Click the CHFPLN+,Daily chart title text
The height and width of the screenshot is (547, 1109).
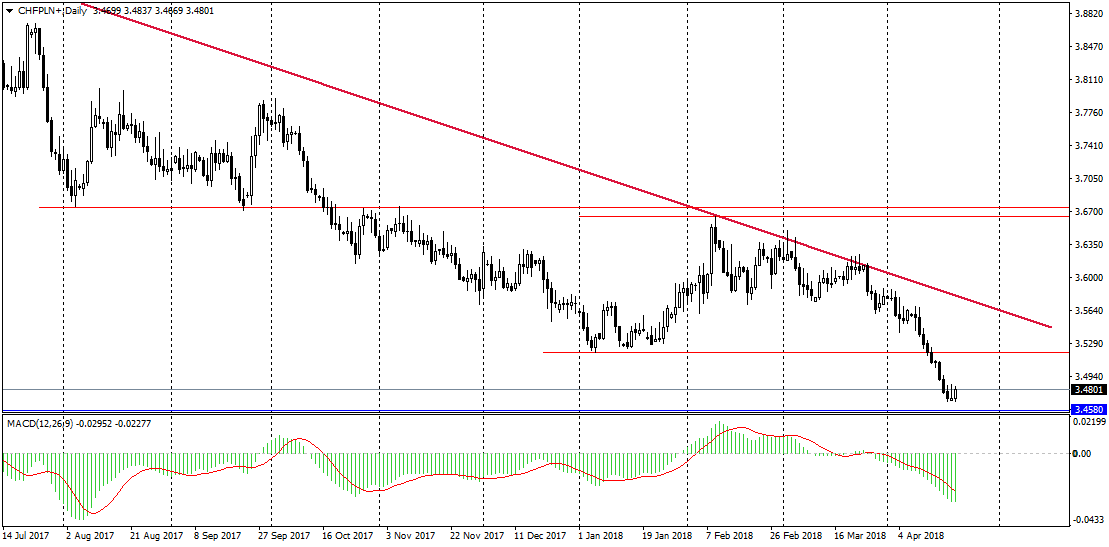point(53,11)
